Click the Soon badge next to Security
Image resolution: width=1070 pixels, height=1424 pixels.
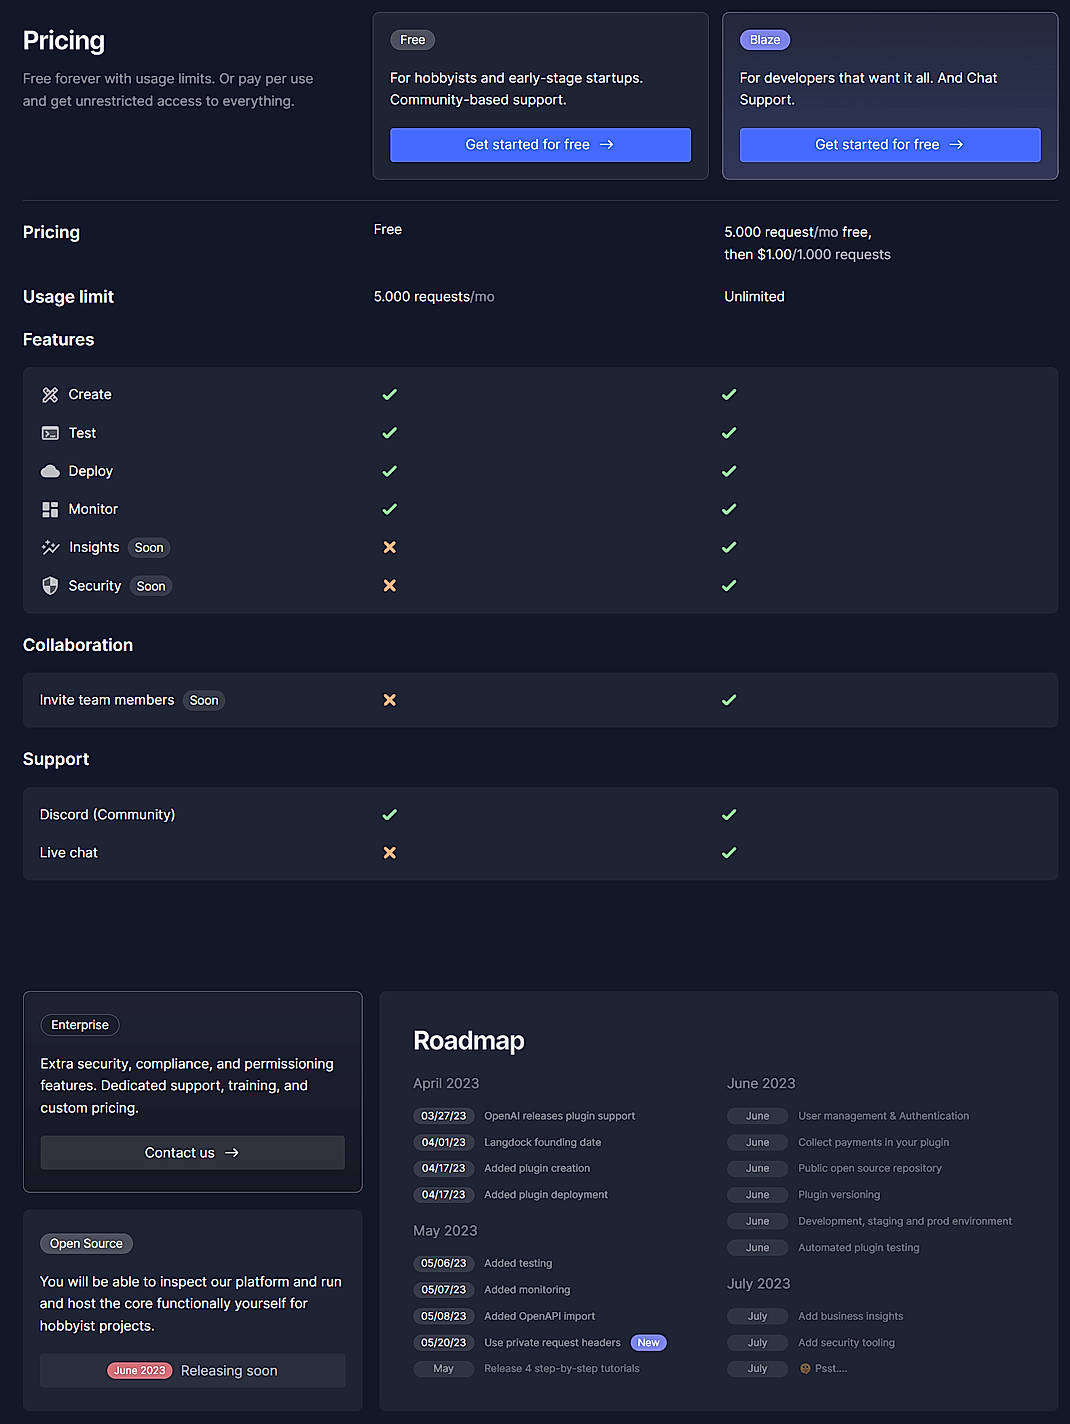(150, 585)
